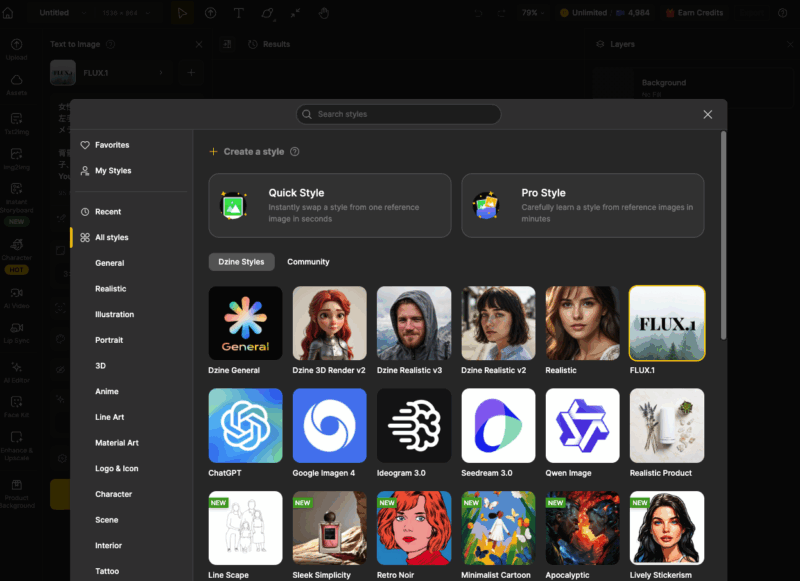
Task: Filter styles by Realistic category
Action: tap(111, 289)
